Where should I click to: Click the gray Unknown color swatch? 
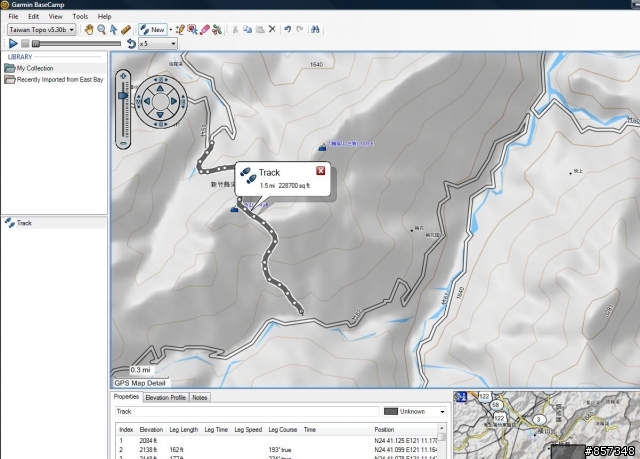coord(391,412)
